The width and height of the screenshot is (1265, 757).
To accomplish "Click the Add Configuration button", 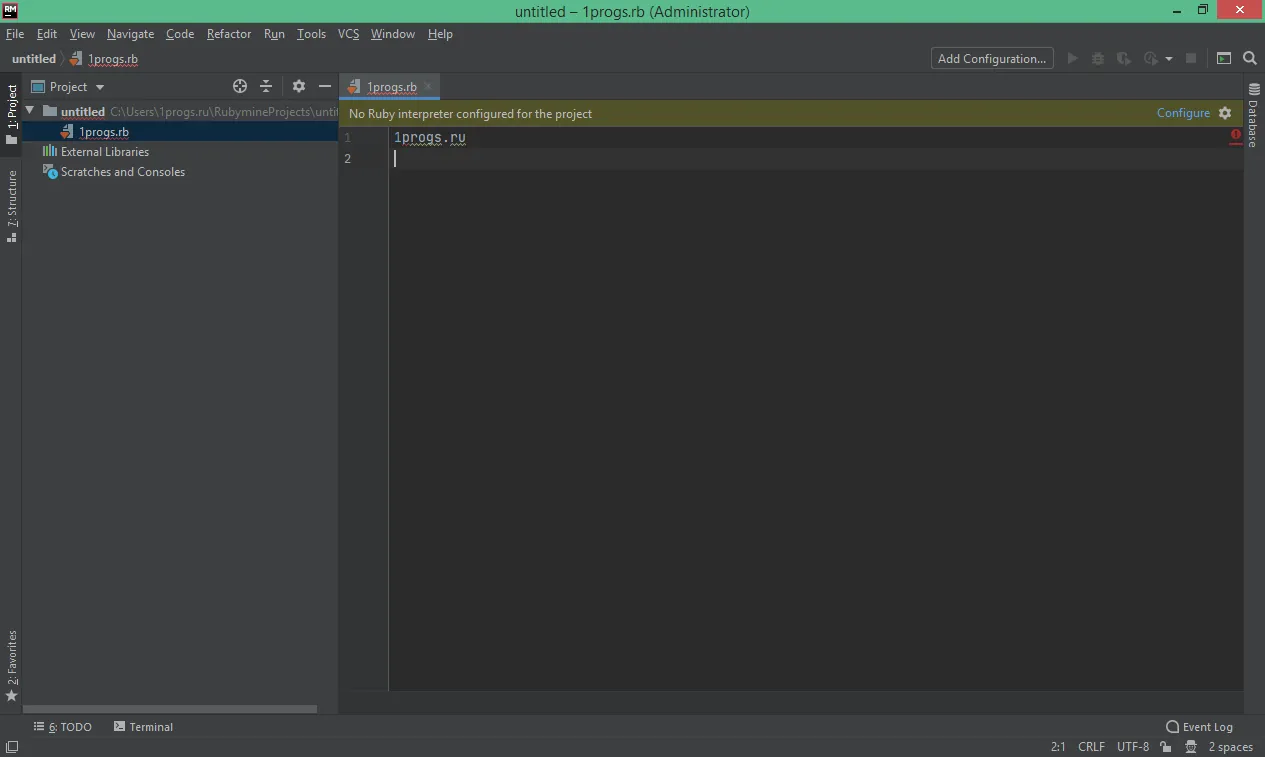I will click(992, 59).
